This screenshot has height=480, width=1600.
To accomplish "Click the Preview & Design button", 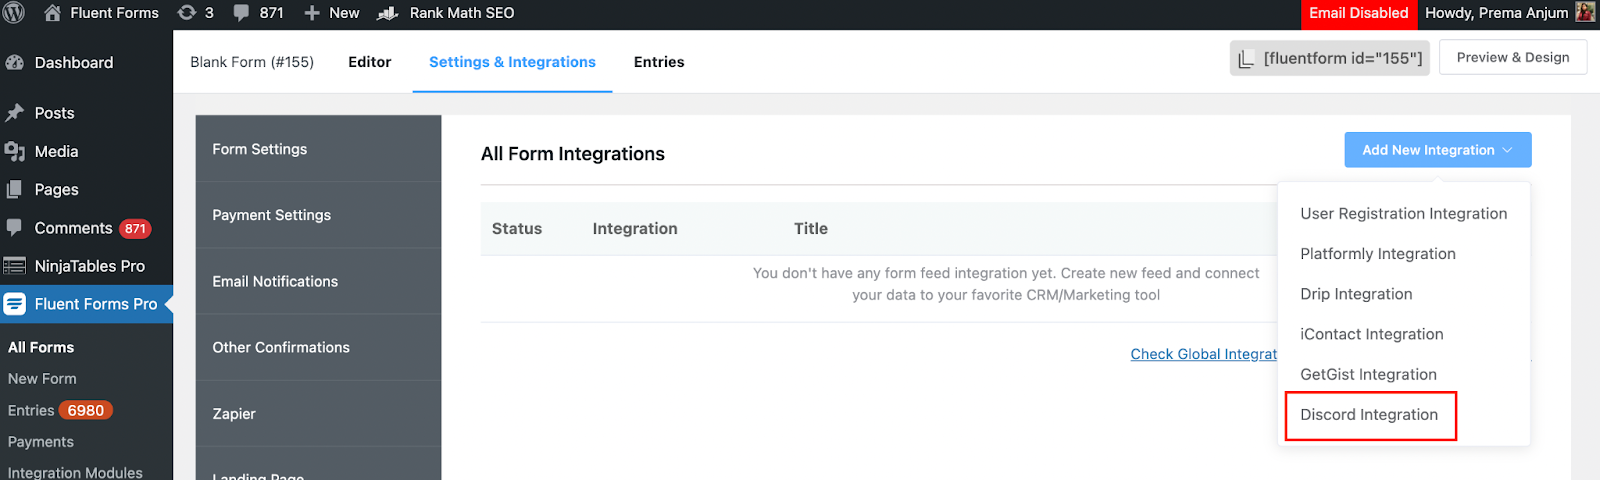I will pyautogui.click(x=1512, y=57).
